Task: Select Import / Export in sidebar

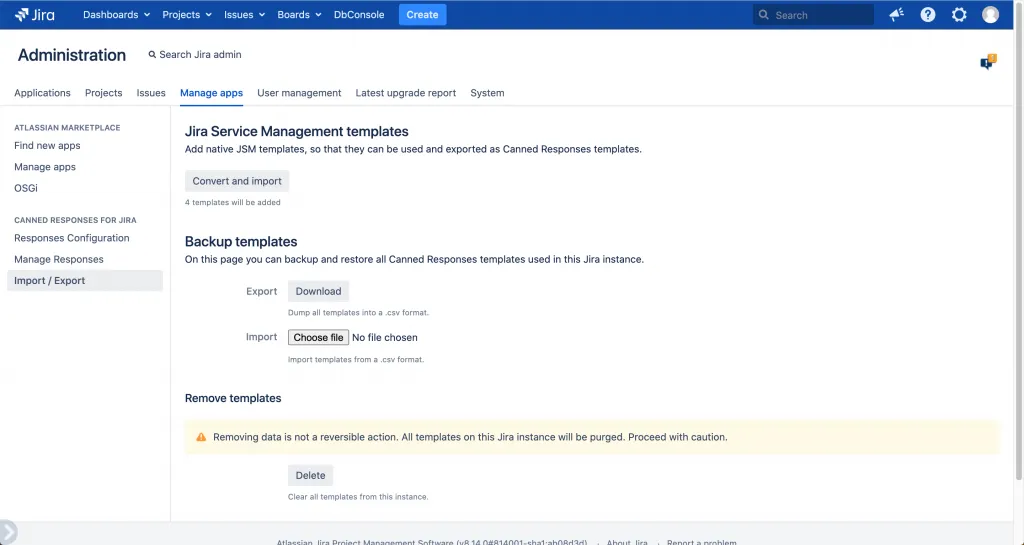Action: coord(85,281)
